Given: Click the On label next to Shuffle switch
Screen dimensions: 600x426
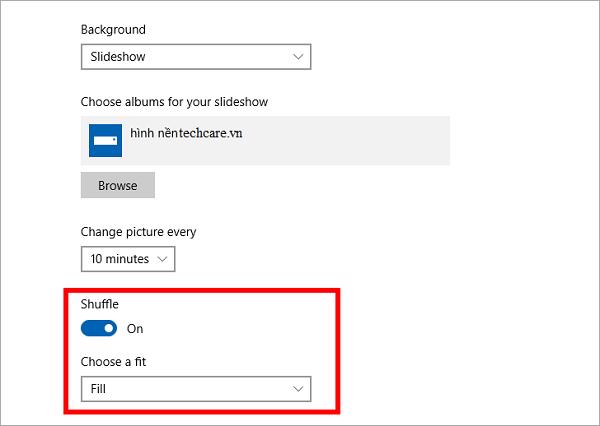Looking at the screenshot, I should [136, 328].
